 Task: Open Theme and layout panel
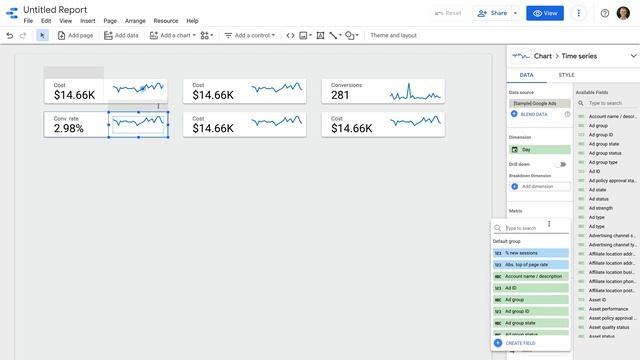click(393, 36)
